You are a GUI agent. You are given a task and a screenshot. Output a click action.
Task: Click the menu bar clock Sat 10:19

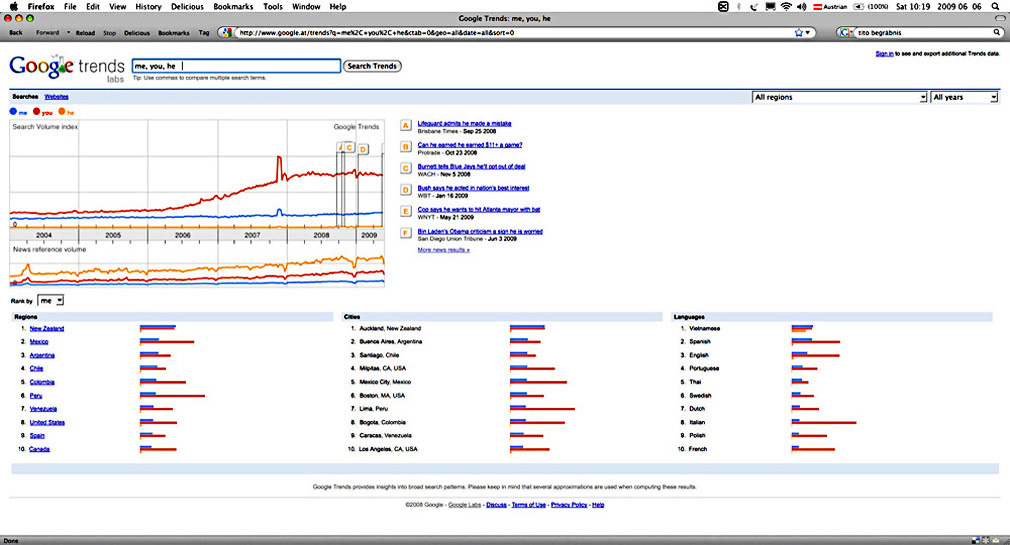[x=913, y=6]
